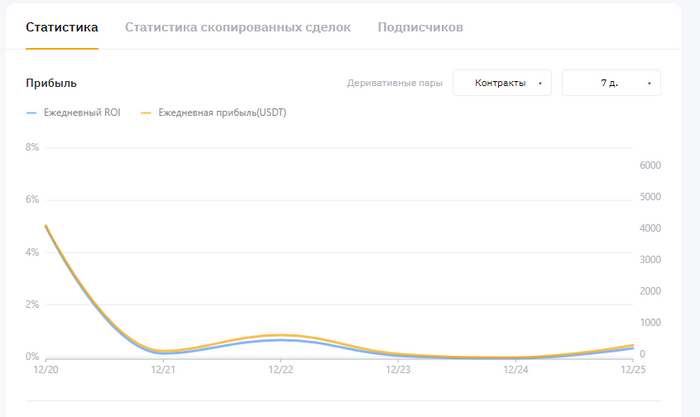Viewport: 700px width, 417px height.
Task: Click the Прибыль section heading
Action: click(51, 83)
